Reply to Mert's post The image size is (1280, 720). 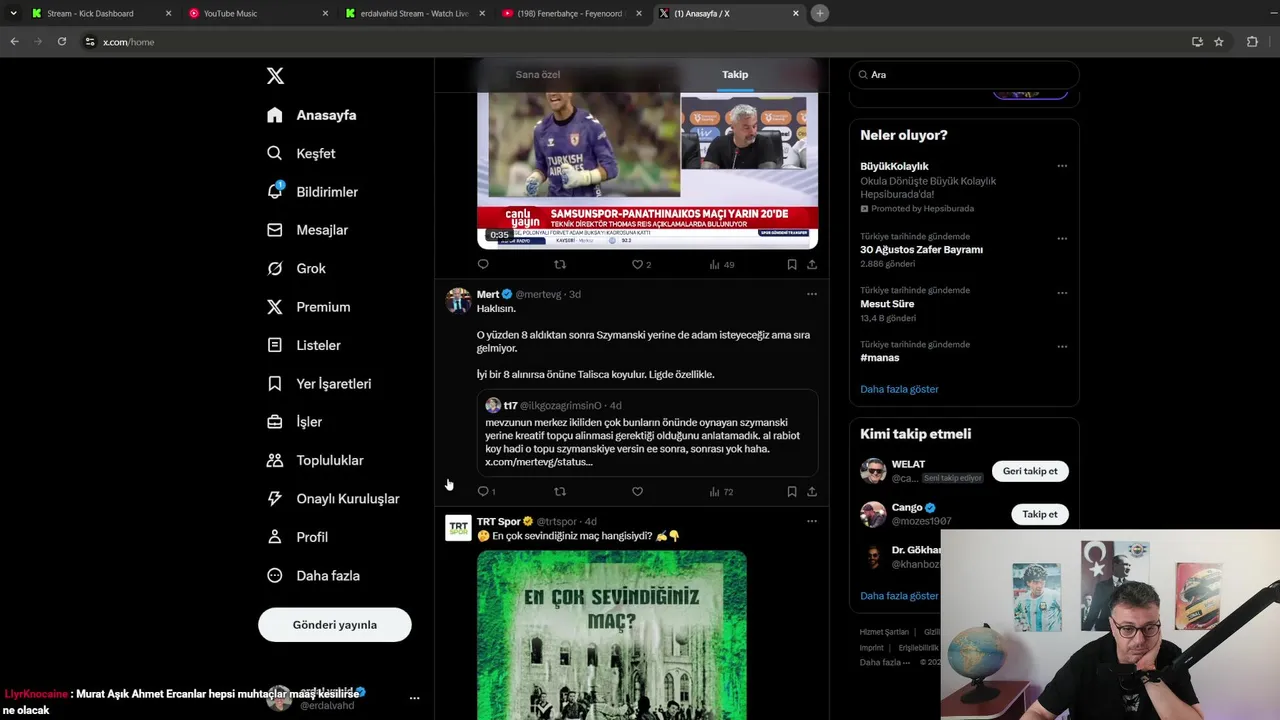click(485, 492)
